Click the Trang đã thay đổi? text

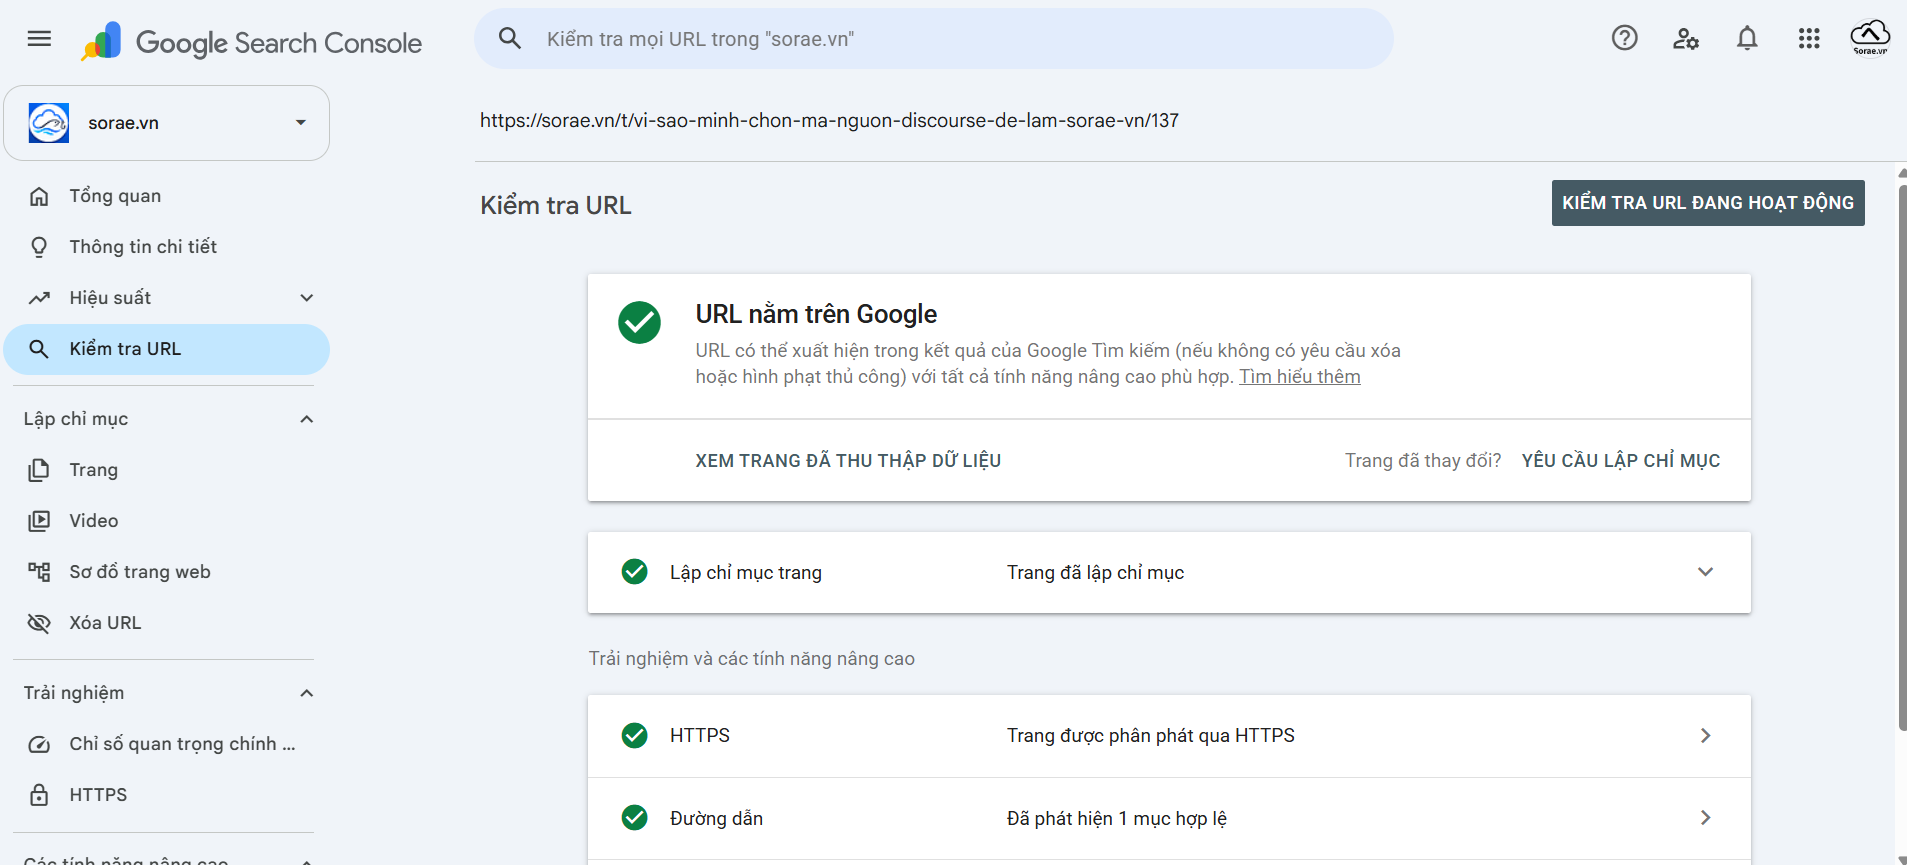1423,460
